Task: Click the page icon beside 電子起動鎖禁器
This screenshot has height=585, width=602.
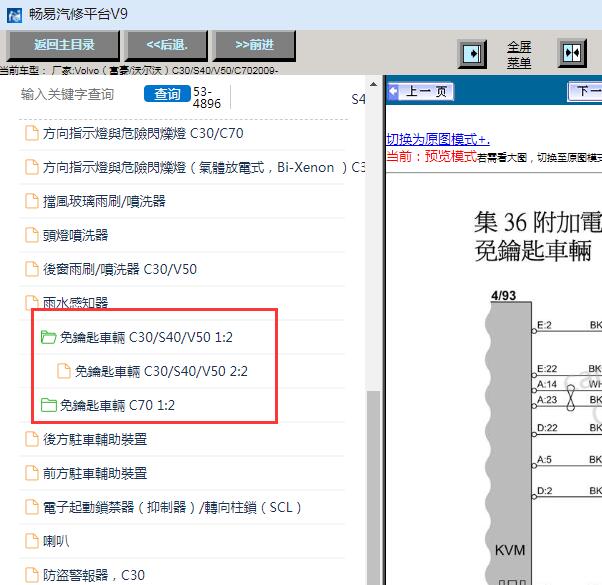Action: click(x=32, y=507)
